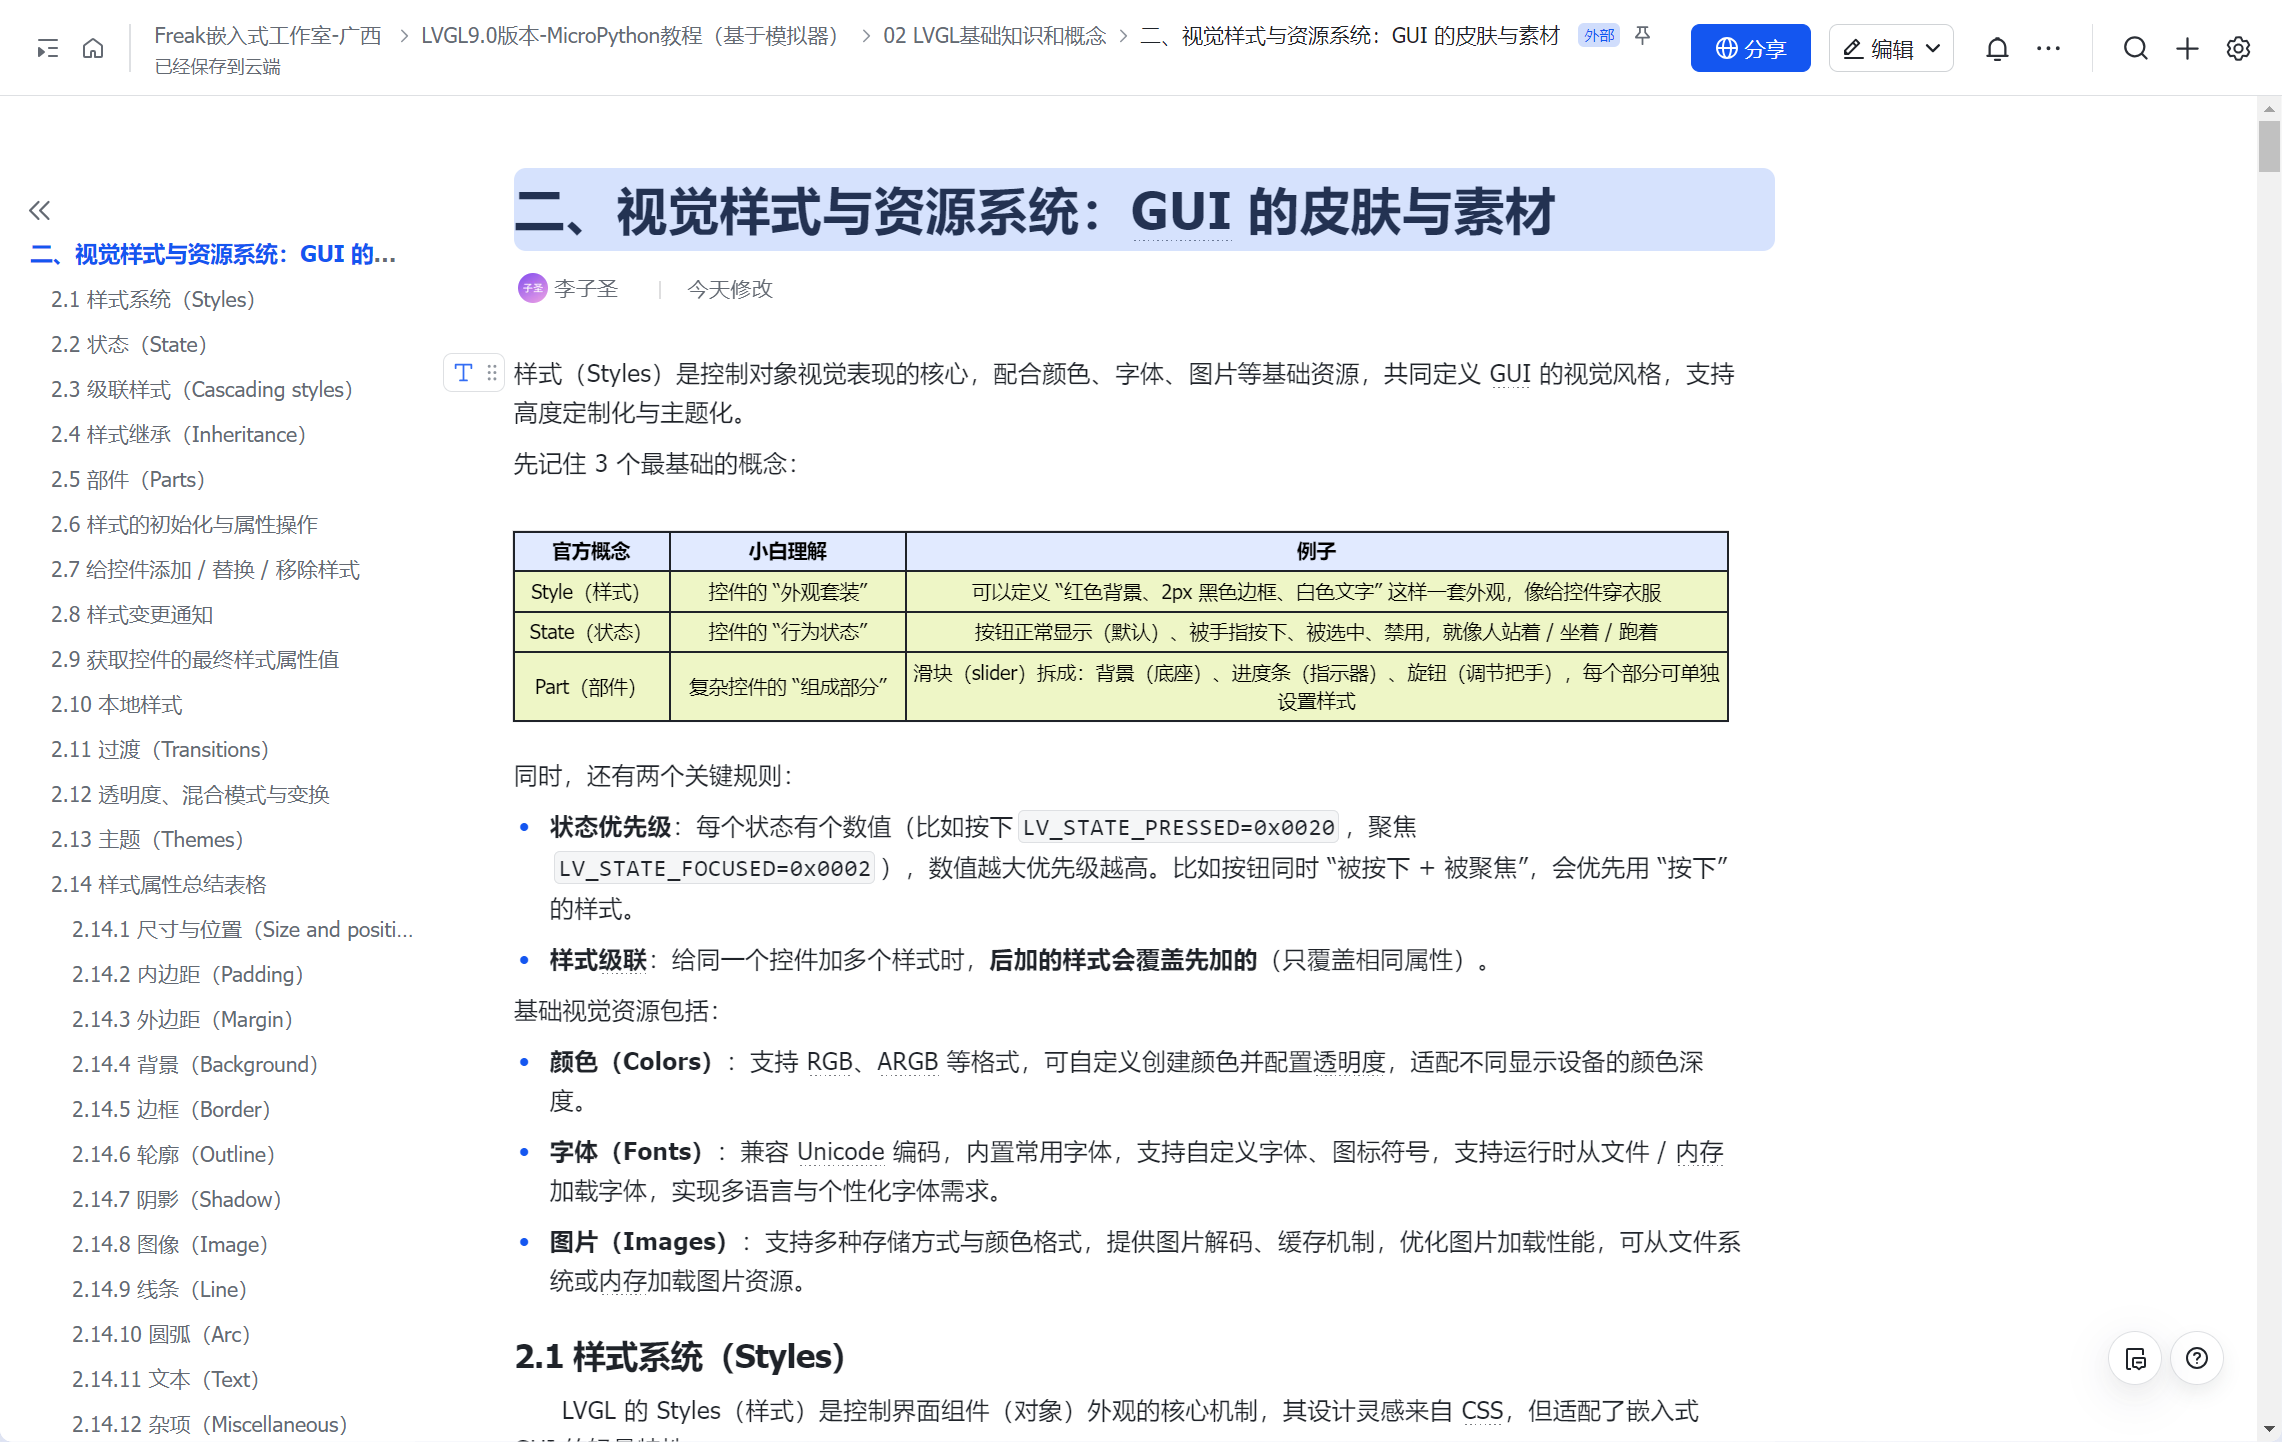Image resolution: width=2282 pixels, height=1442 pixels.
Task: Create new document with plus icon
Action: coord(2187,48)
